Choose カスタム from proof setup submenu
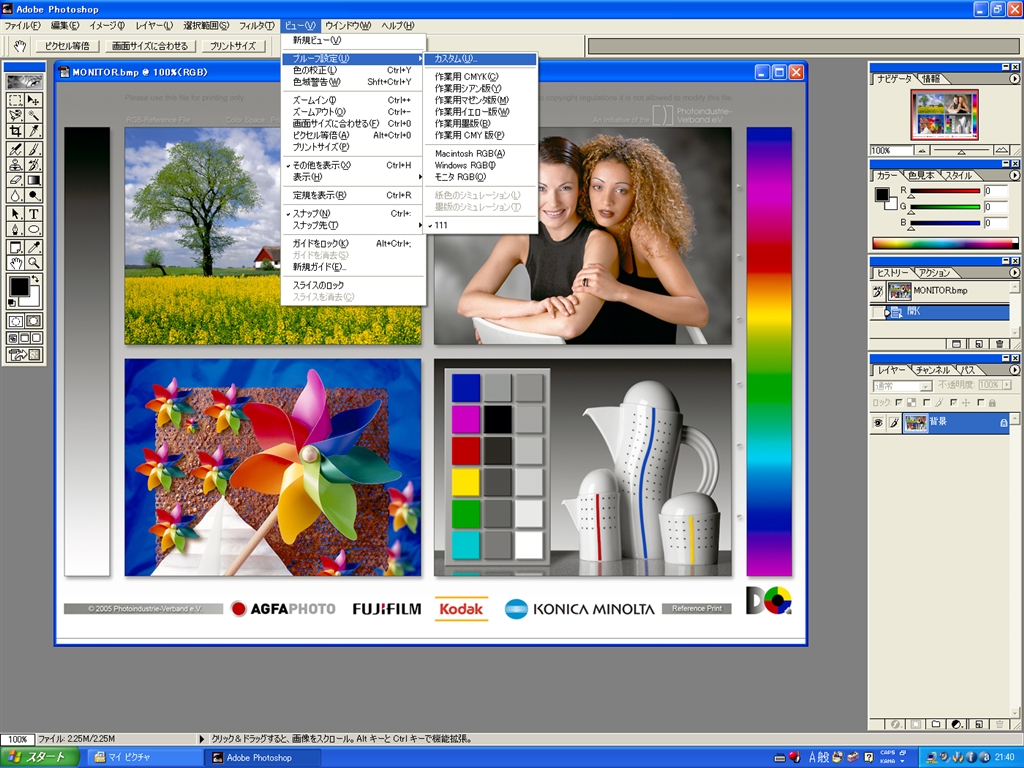This screenshot has width=1024, height=768. (x=456, y=59)
